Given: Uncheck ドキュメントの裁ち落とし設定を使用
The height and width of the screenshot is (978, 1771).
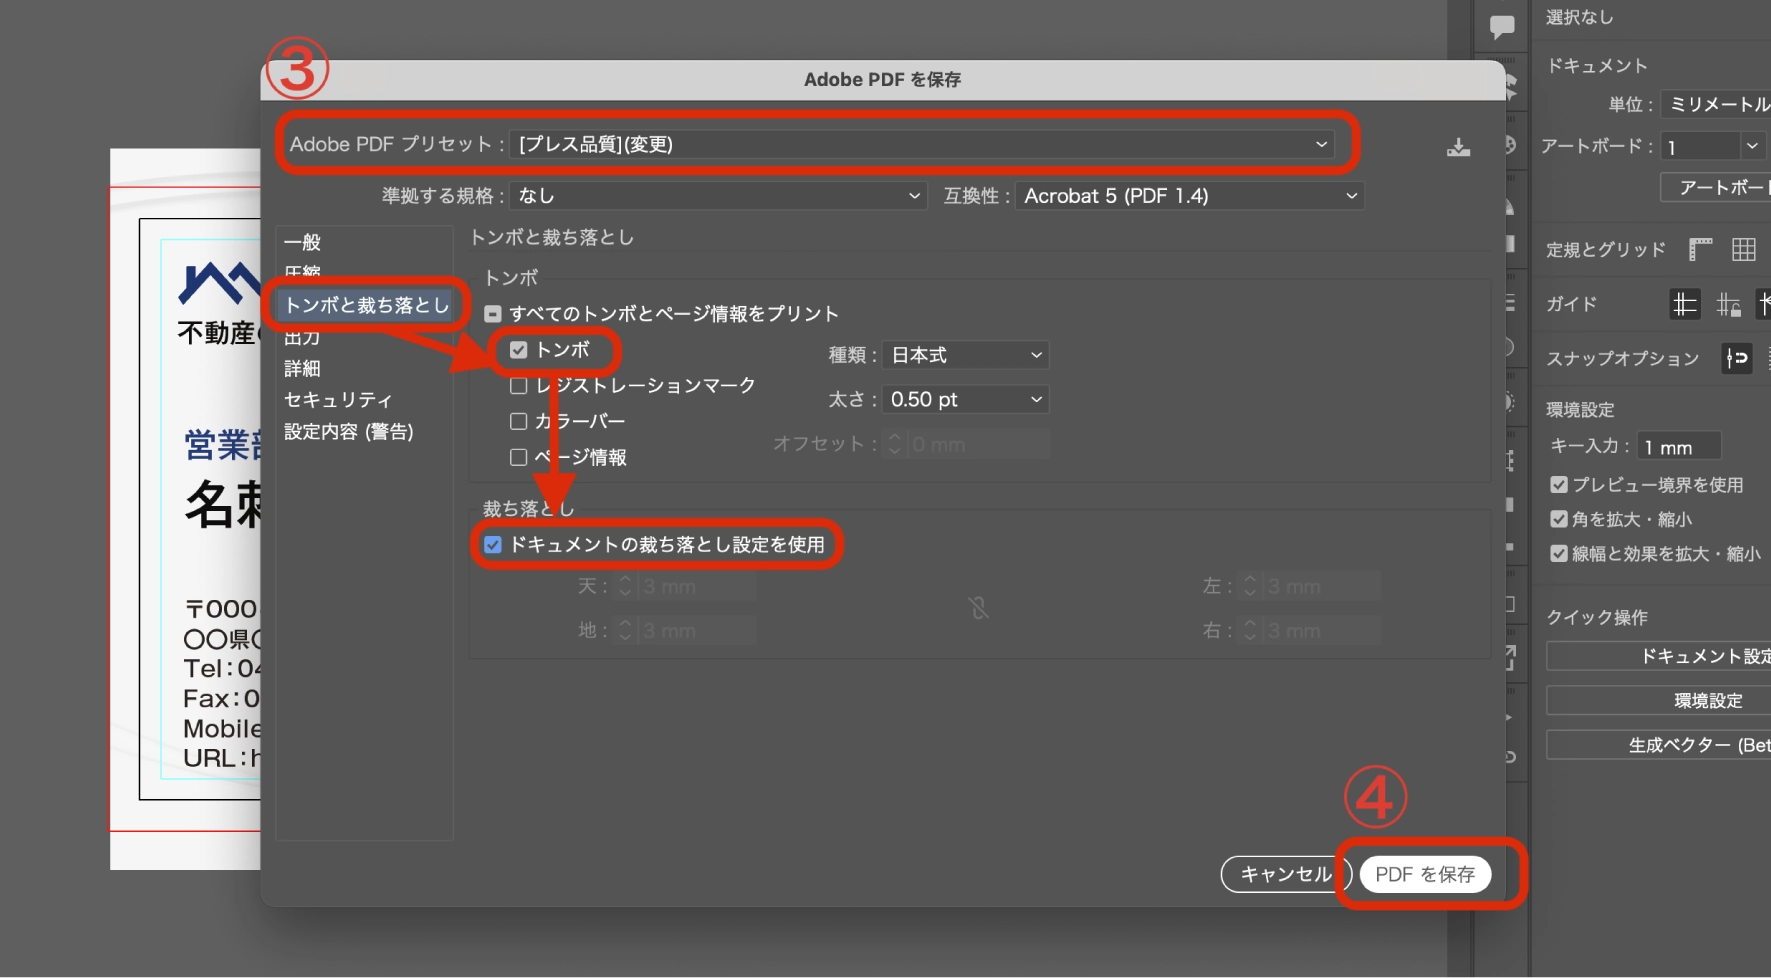Looking at the screenshot, I should [493, 545].
